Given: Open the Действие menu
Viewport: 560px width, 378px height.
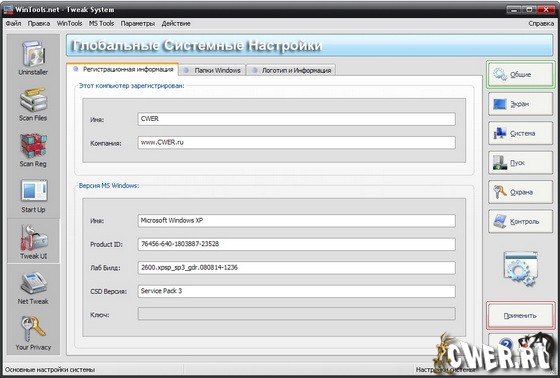Looking at the screenshot, I should click(176, 23).
